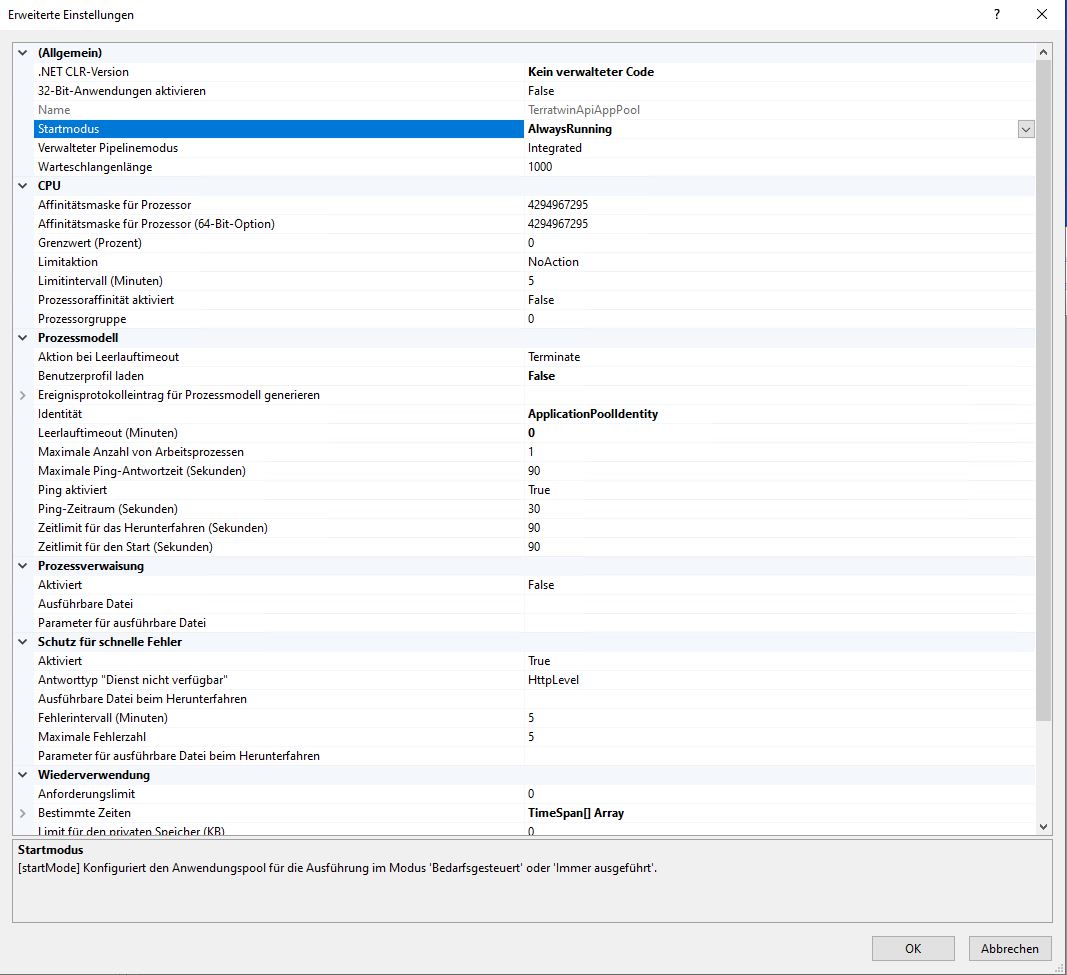The image size is (1067, 975).
Task: Collapse Schutz für schnelle Fehler section
Action: click(23, 642)
